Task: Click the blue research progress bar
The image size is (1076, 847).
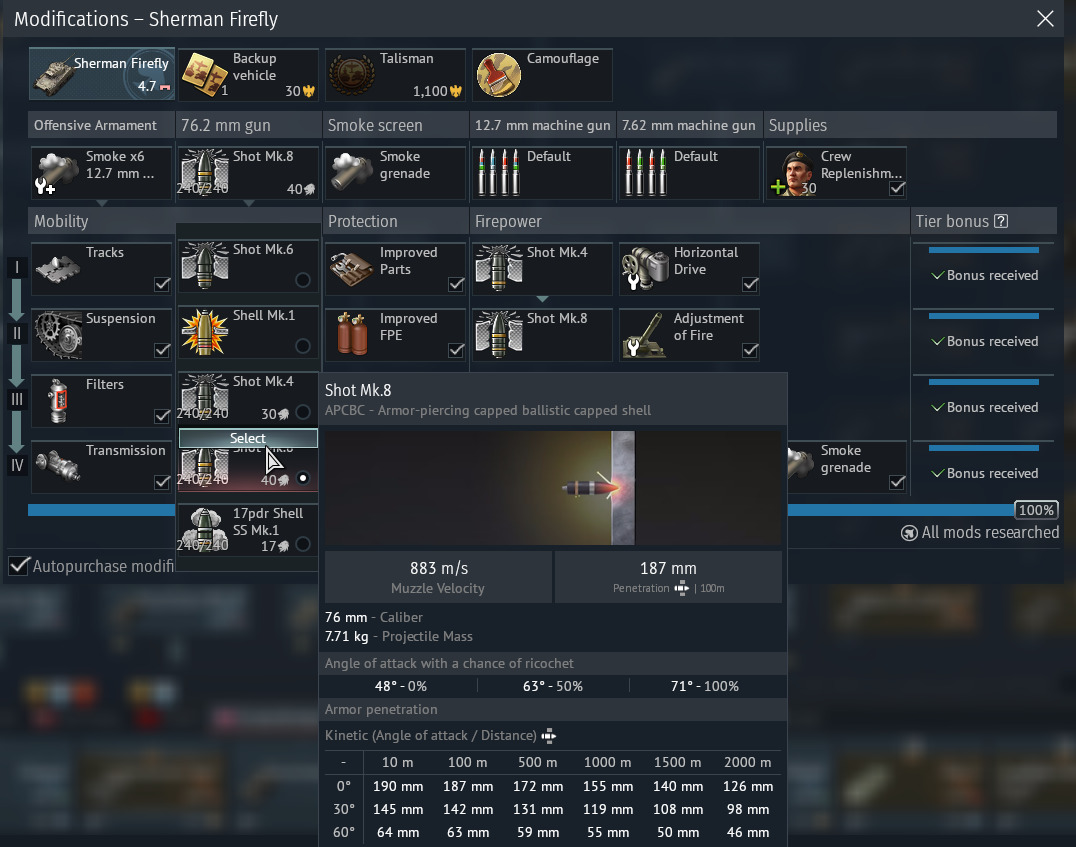Action: (x=100, y=510)
